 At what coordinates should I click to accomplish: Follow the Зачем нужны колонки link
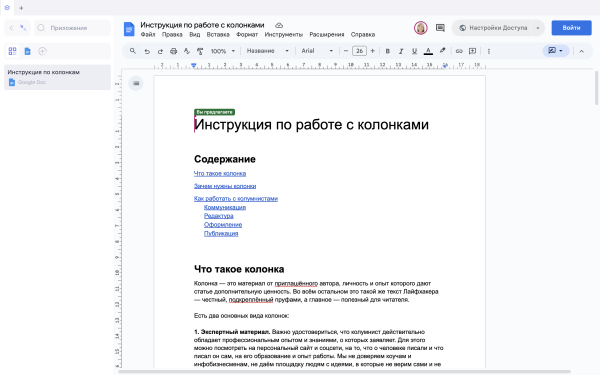[x=225, y=186]
